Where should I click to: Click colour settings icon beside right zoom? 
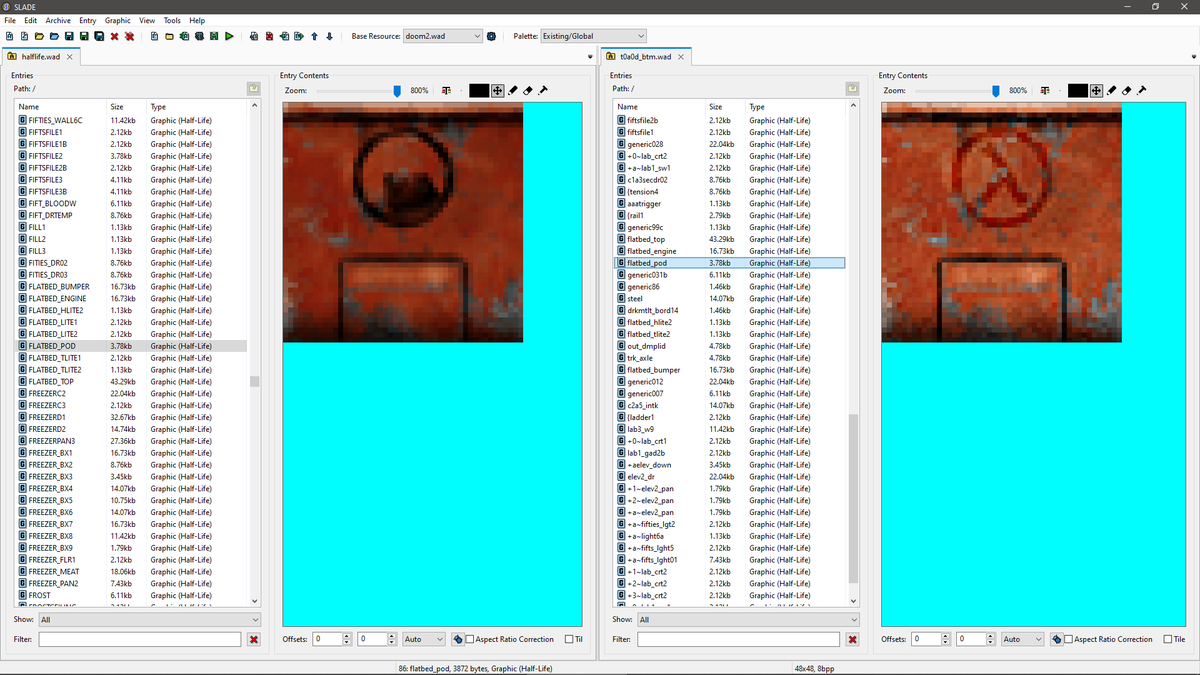[x=1045, y=90]
